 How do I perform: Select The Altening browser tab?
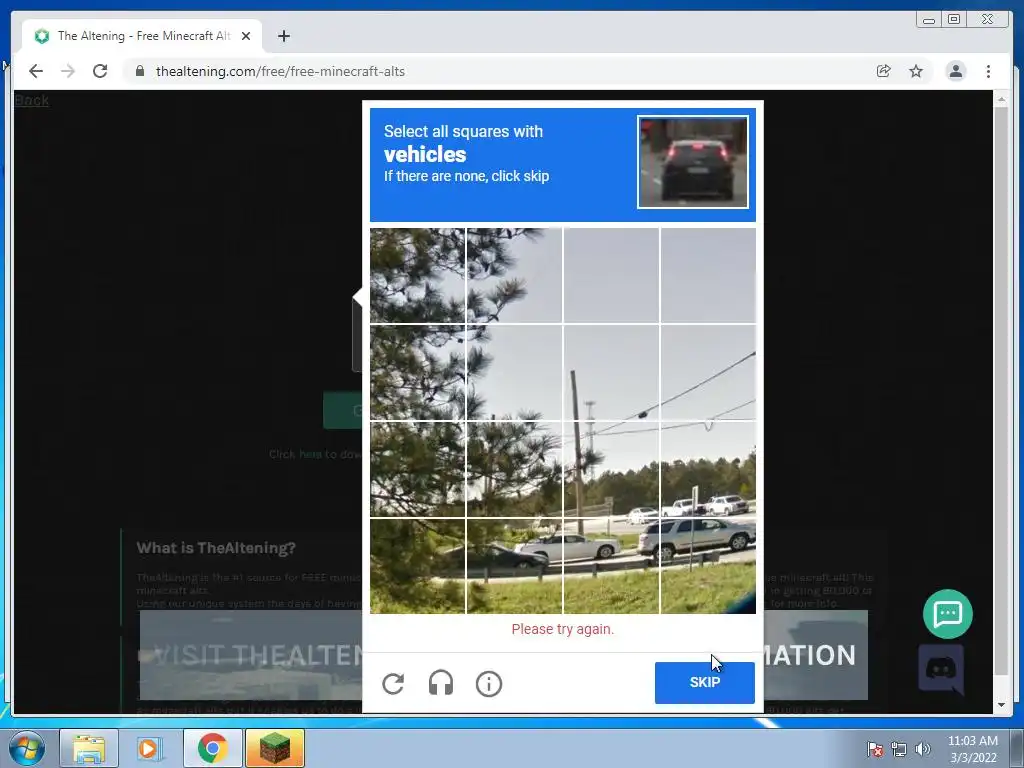(x=142, y=36)
